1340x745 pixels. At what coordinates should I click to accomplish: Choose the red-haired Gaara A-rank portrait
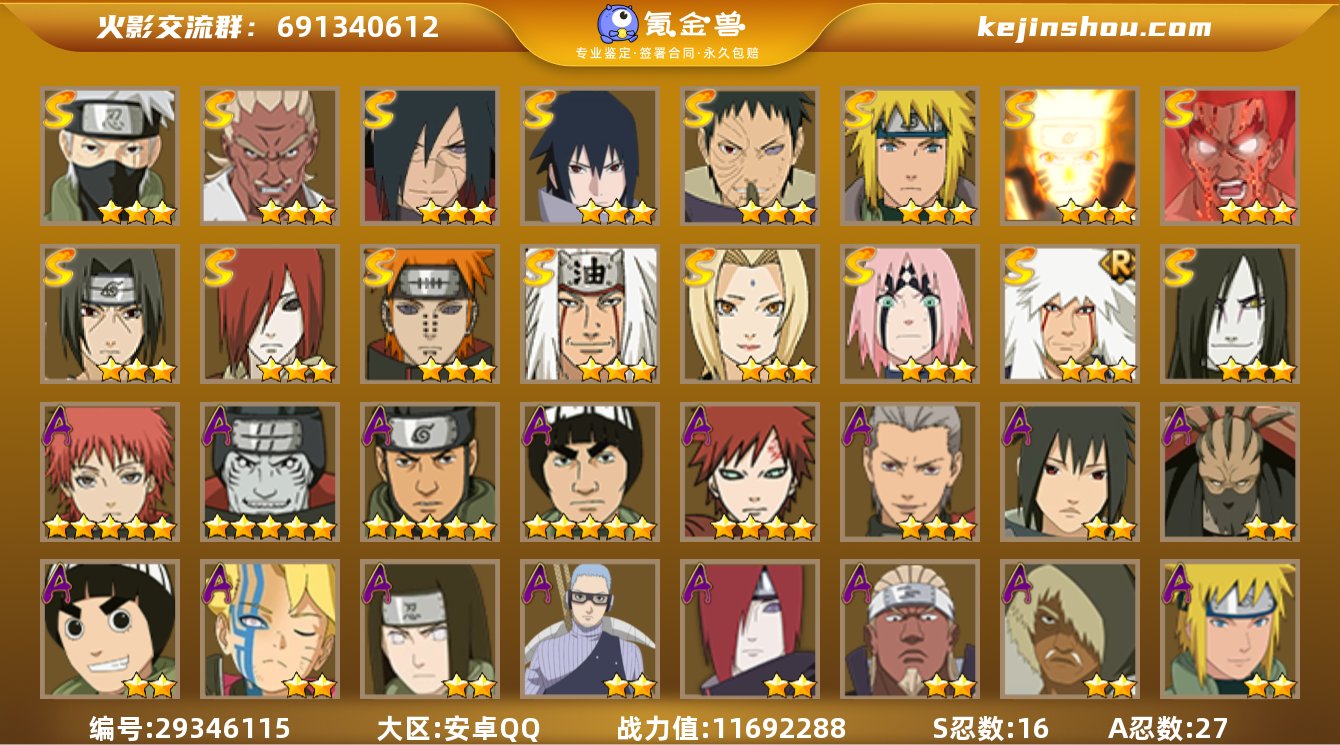(x=749, y=471)
